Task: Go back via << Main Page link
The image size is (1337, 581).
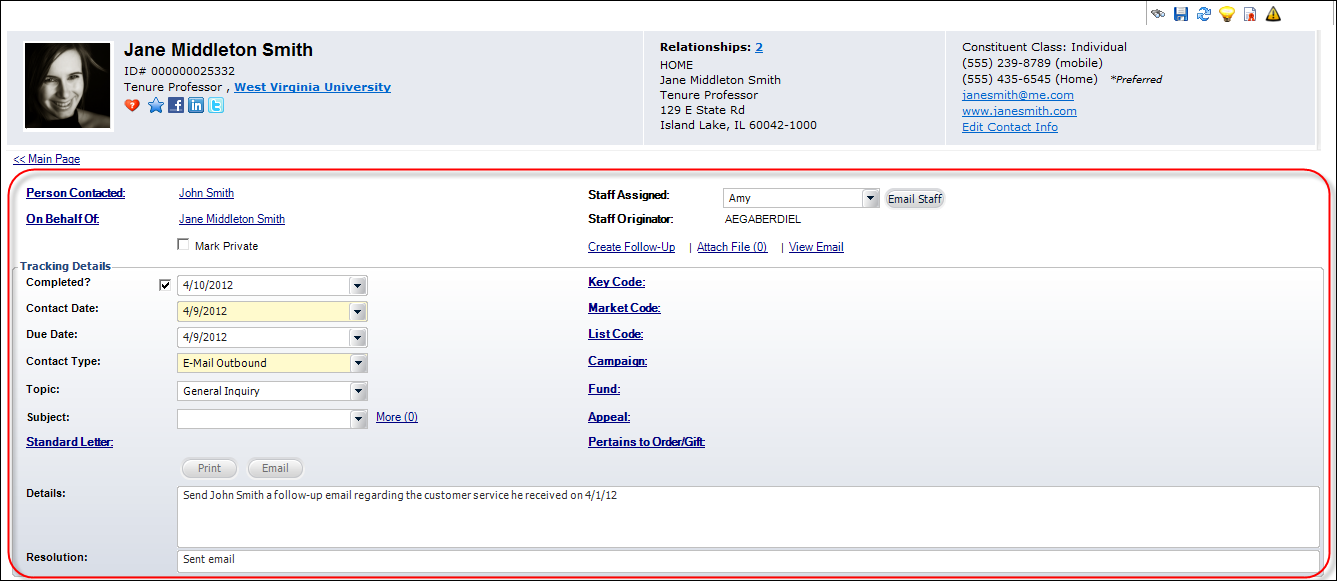Action: 47,159
